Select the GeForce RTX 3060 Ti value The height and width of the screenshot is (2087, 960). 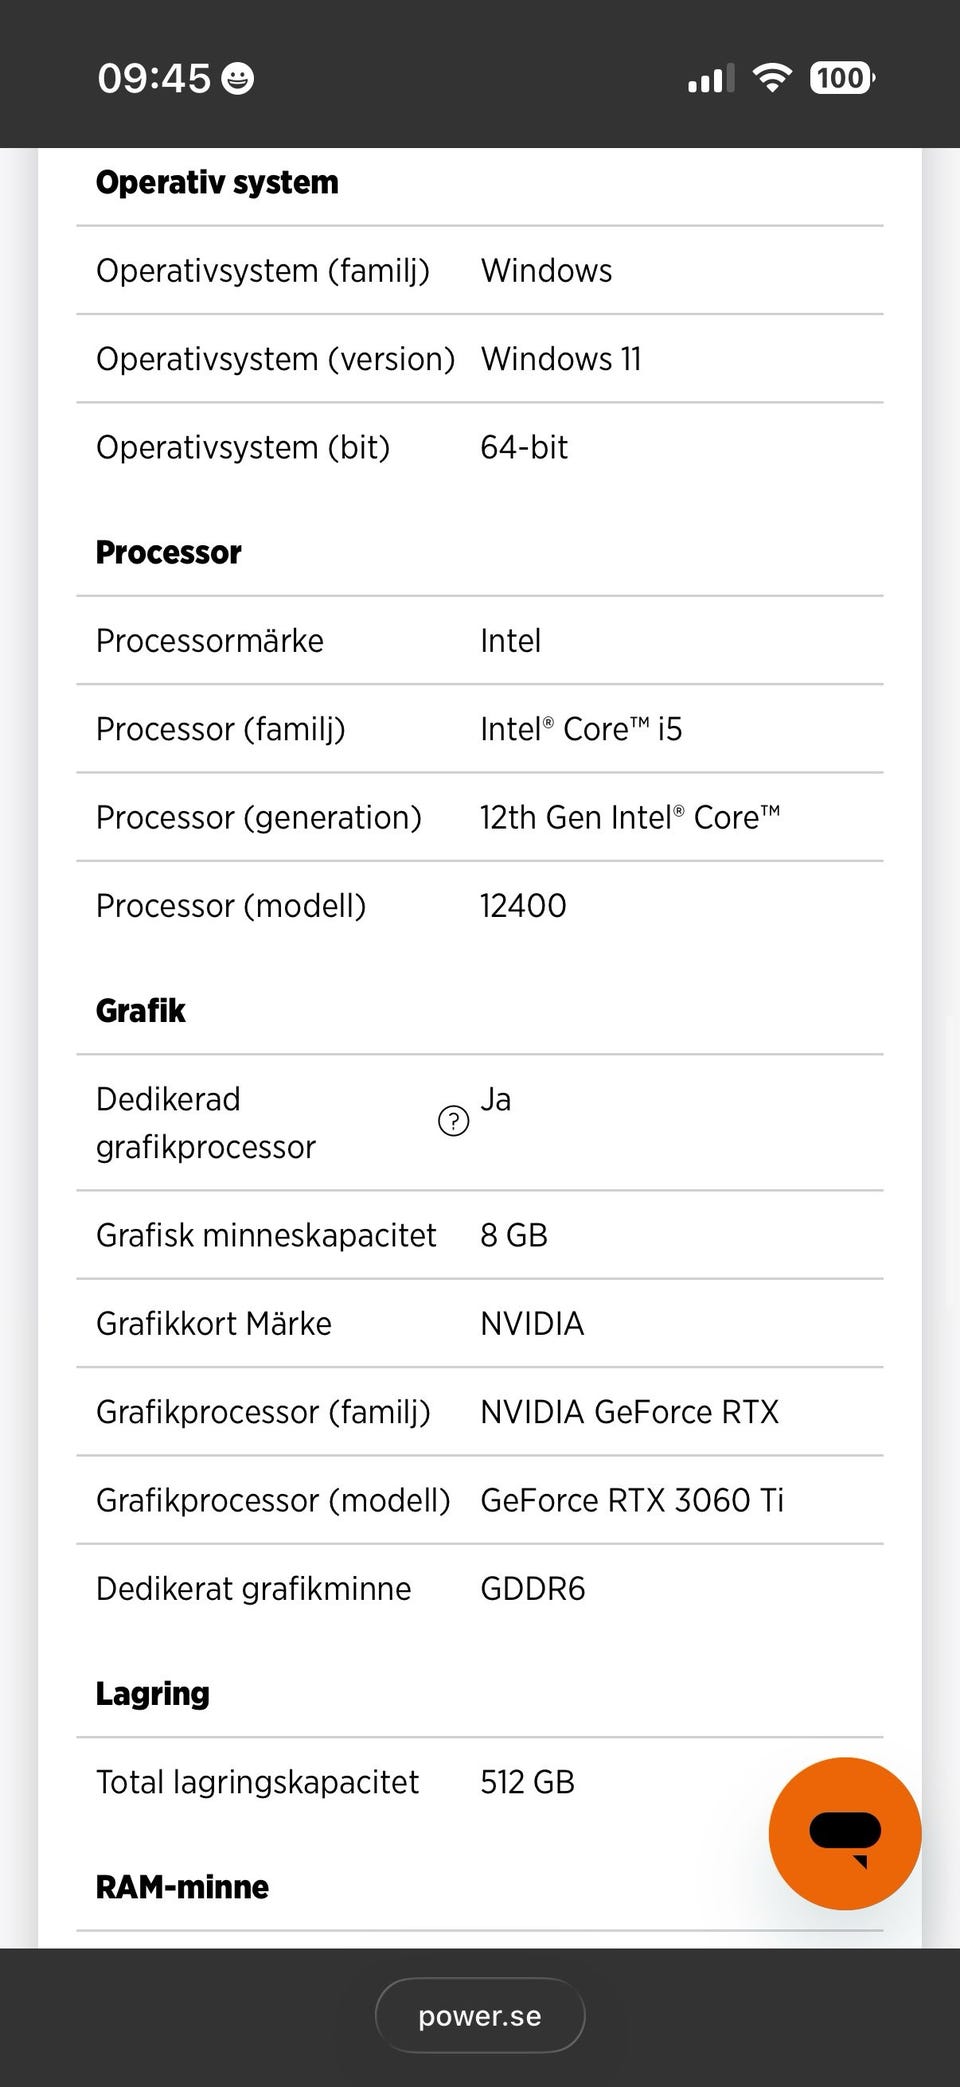pos(632,1500)
